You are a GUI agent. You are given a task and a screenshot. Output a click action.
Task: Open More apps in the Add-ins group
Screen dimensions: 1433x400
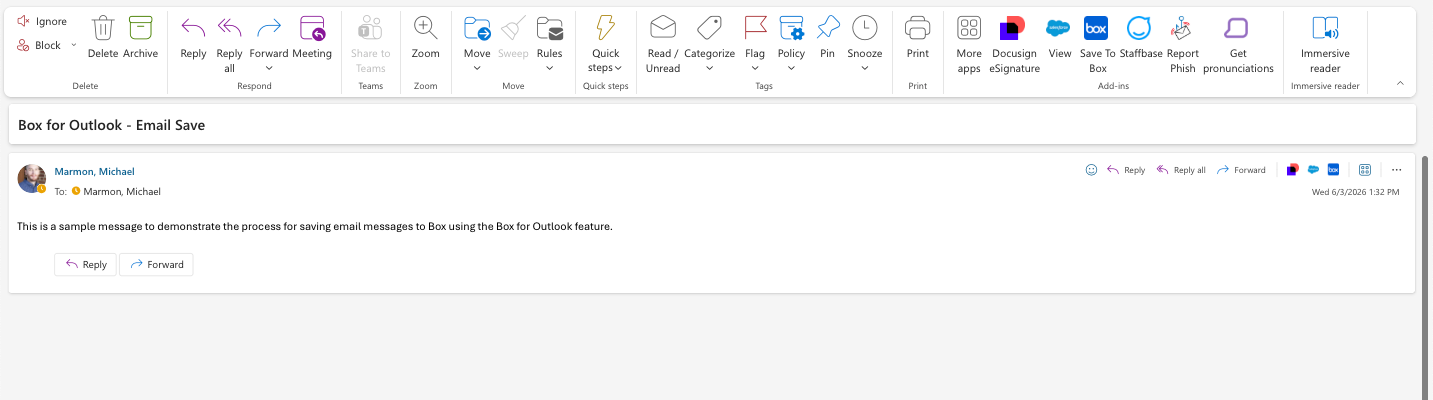pos(969,44)
